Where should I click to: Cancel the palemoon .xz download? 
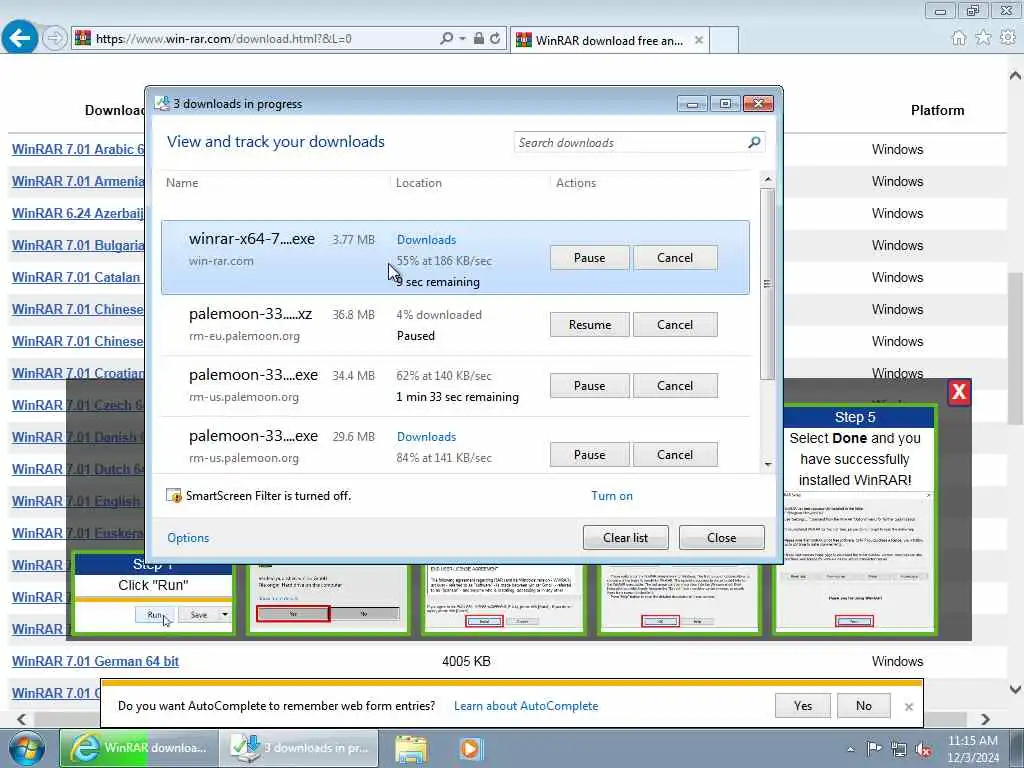[675, 325]
